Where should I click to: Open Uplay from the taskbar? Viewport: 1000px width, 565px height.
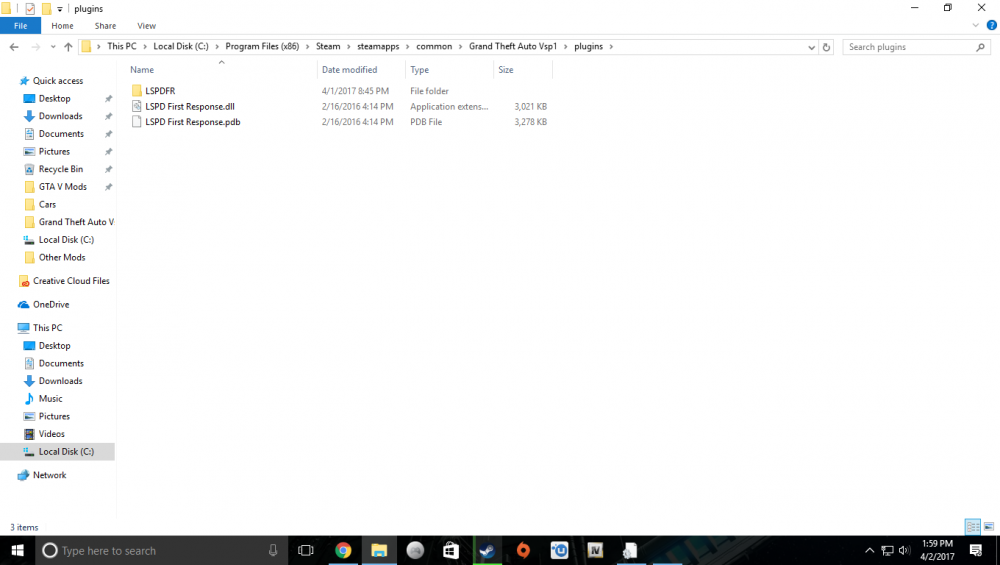point(559,550)
